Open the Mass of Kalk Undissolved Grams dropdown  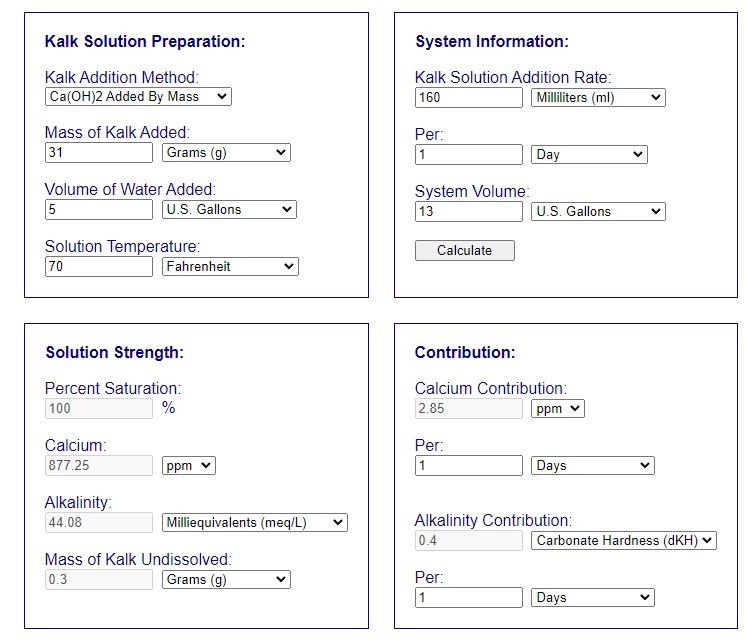[x=226, y=580]
